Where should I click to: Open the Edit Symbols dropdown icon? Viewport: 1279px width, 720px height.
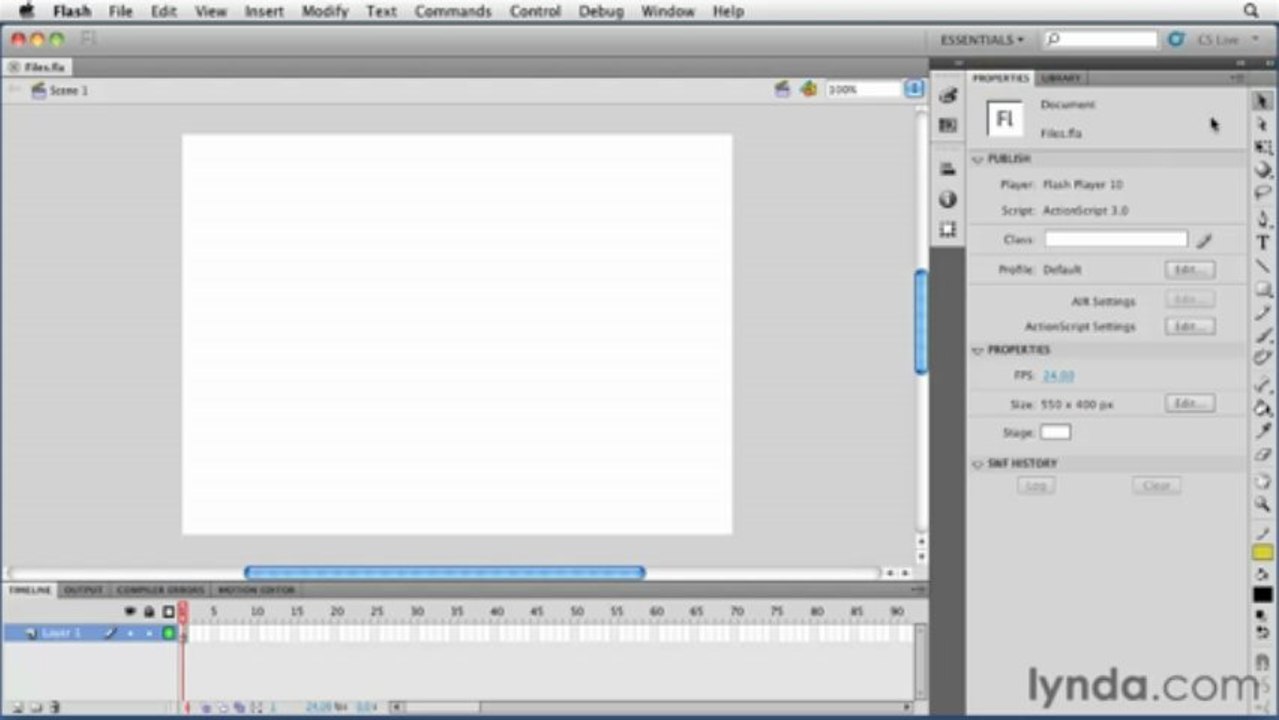point(808,89)
